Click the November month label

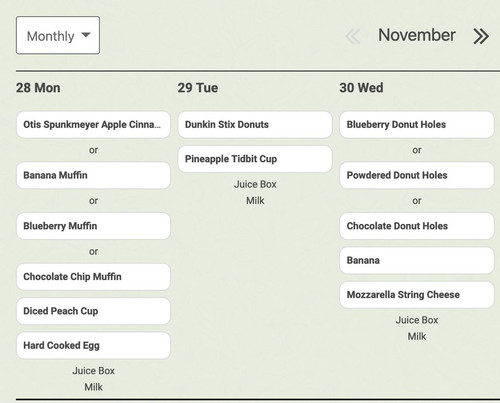[417, 35]
